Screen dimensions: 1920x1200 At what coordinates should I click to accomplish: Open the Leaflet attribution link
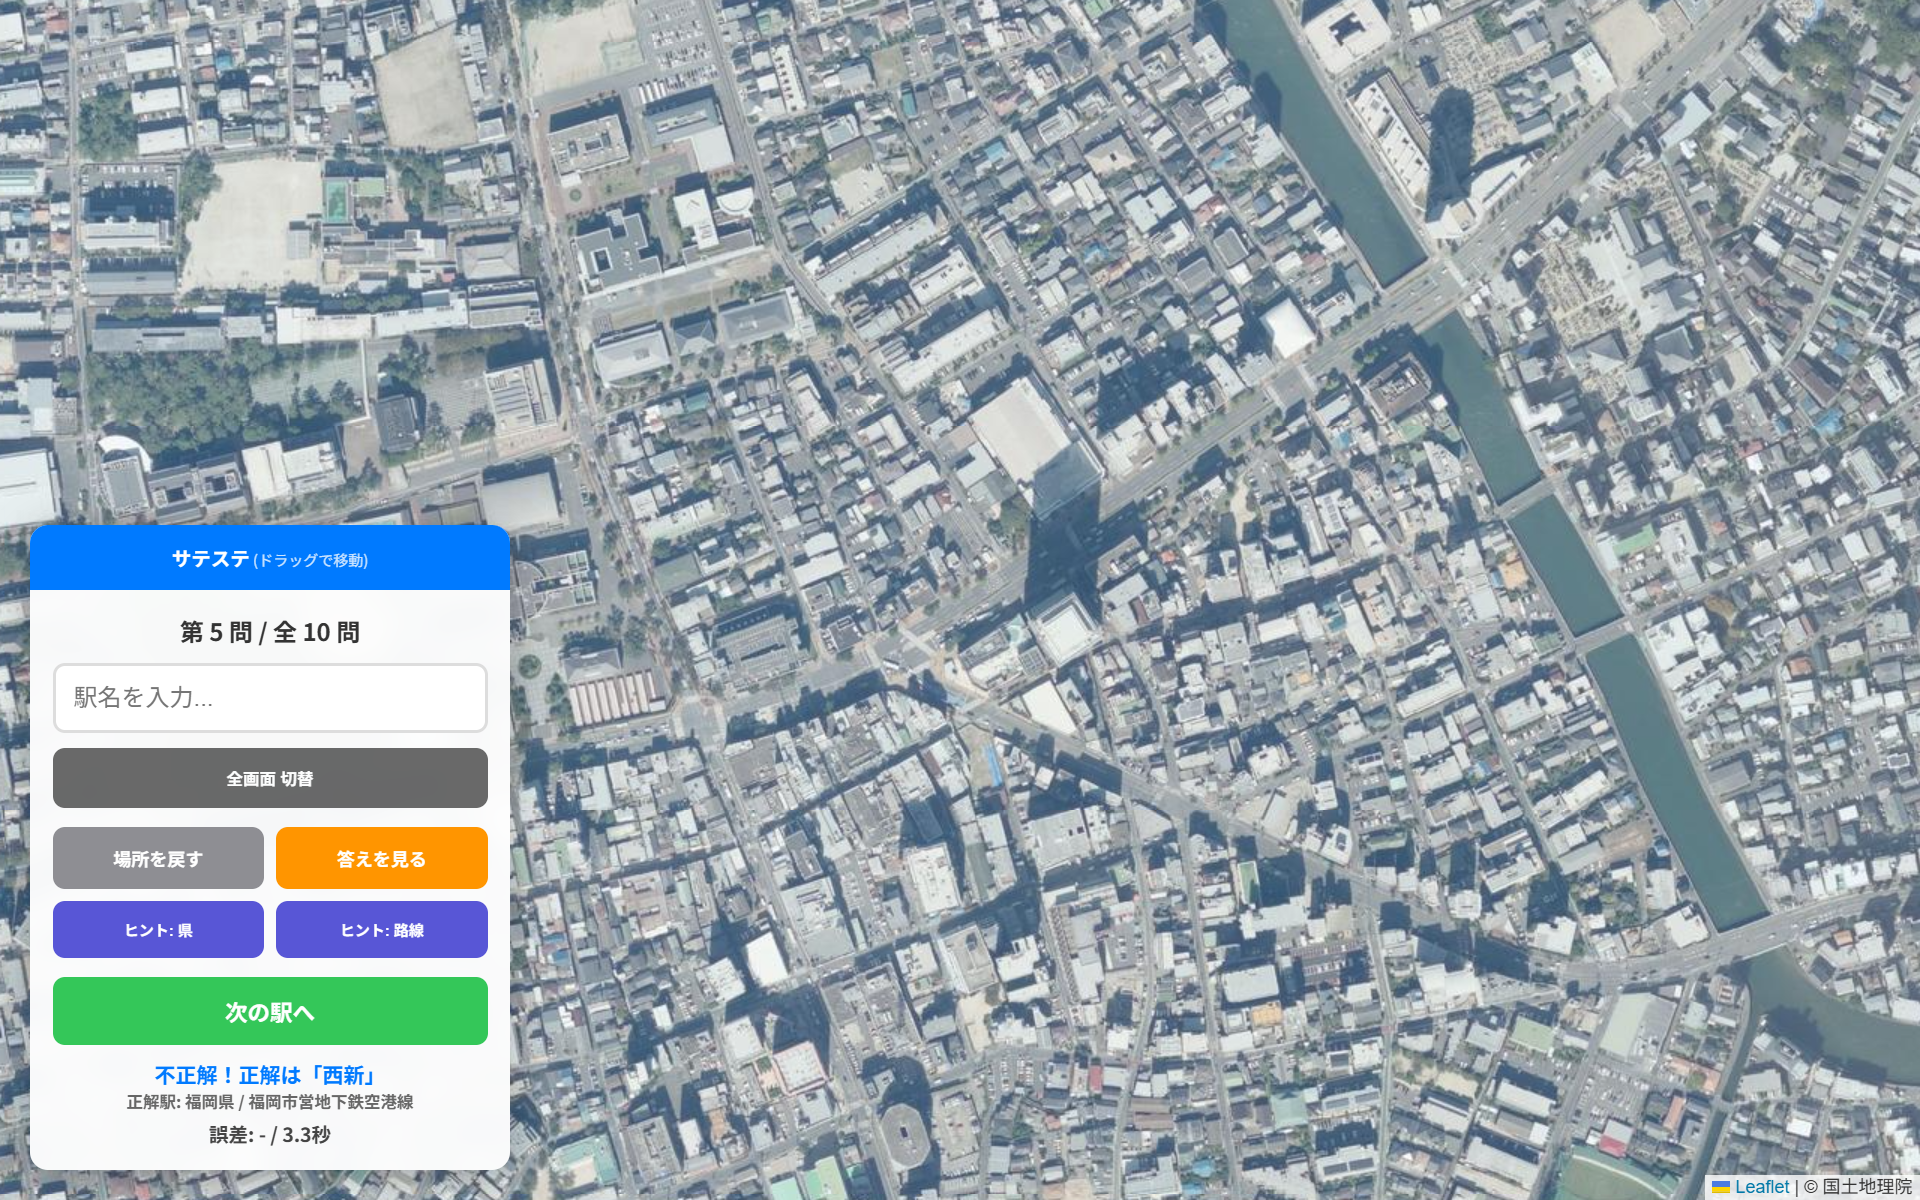point(1762,1187)
